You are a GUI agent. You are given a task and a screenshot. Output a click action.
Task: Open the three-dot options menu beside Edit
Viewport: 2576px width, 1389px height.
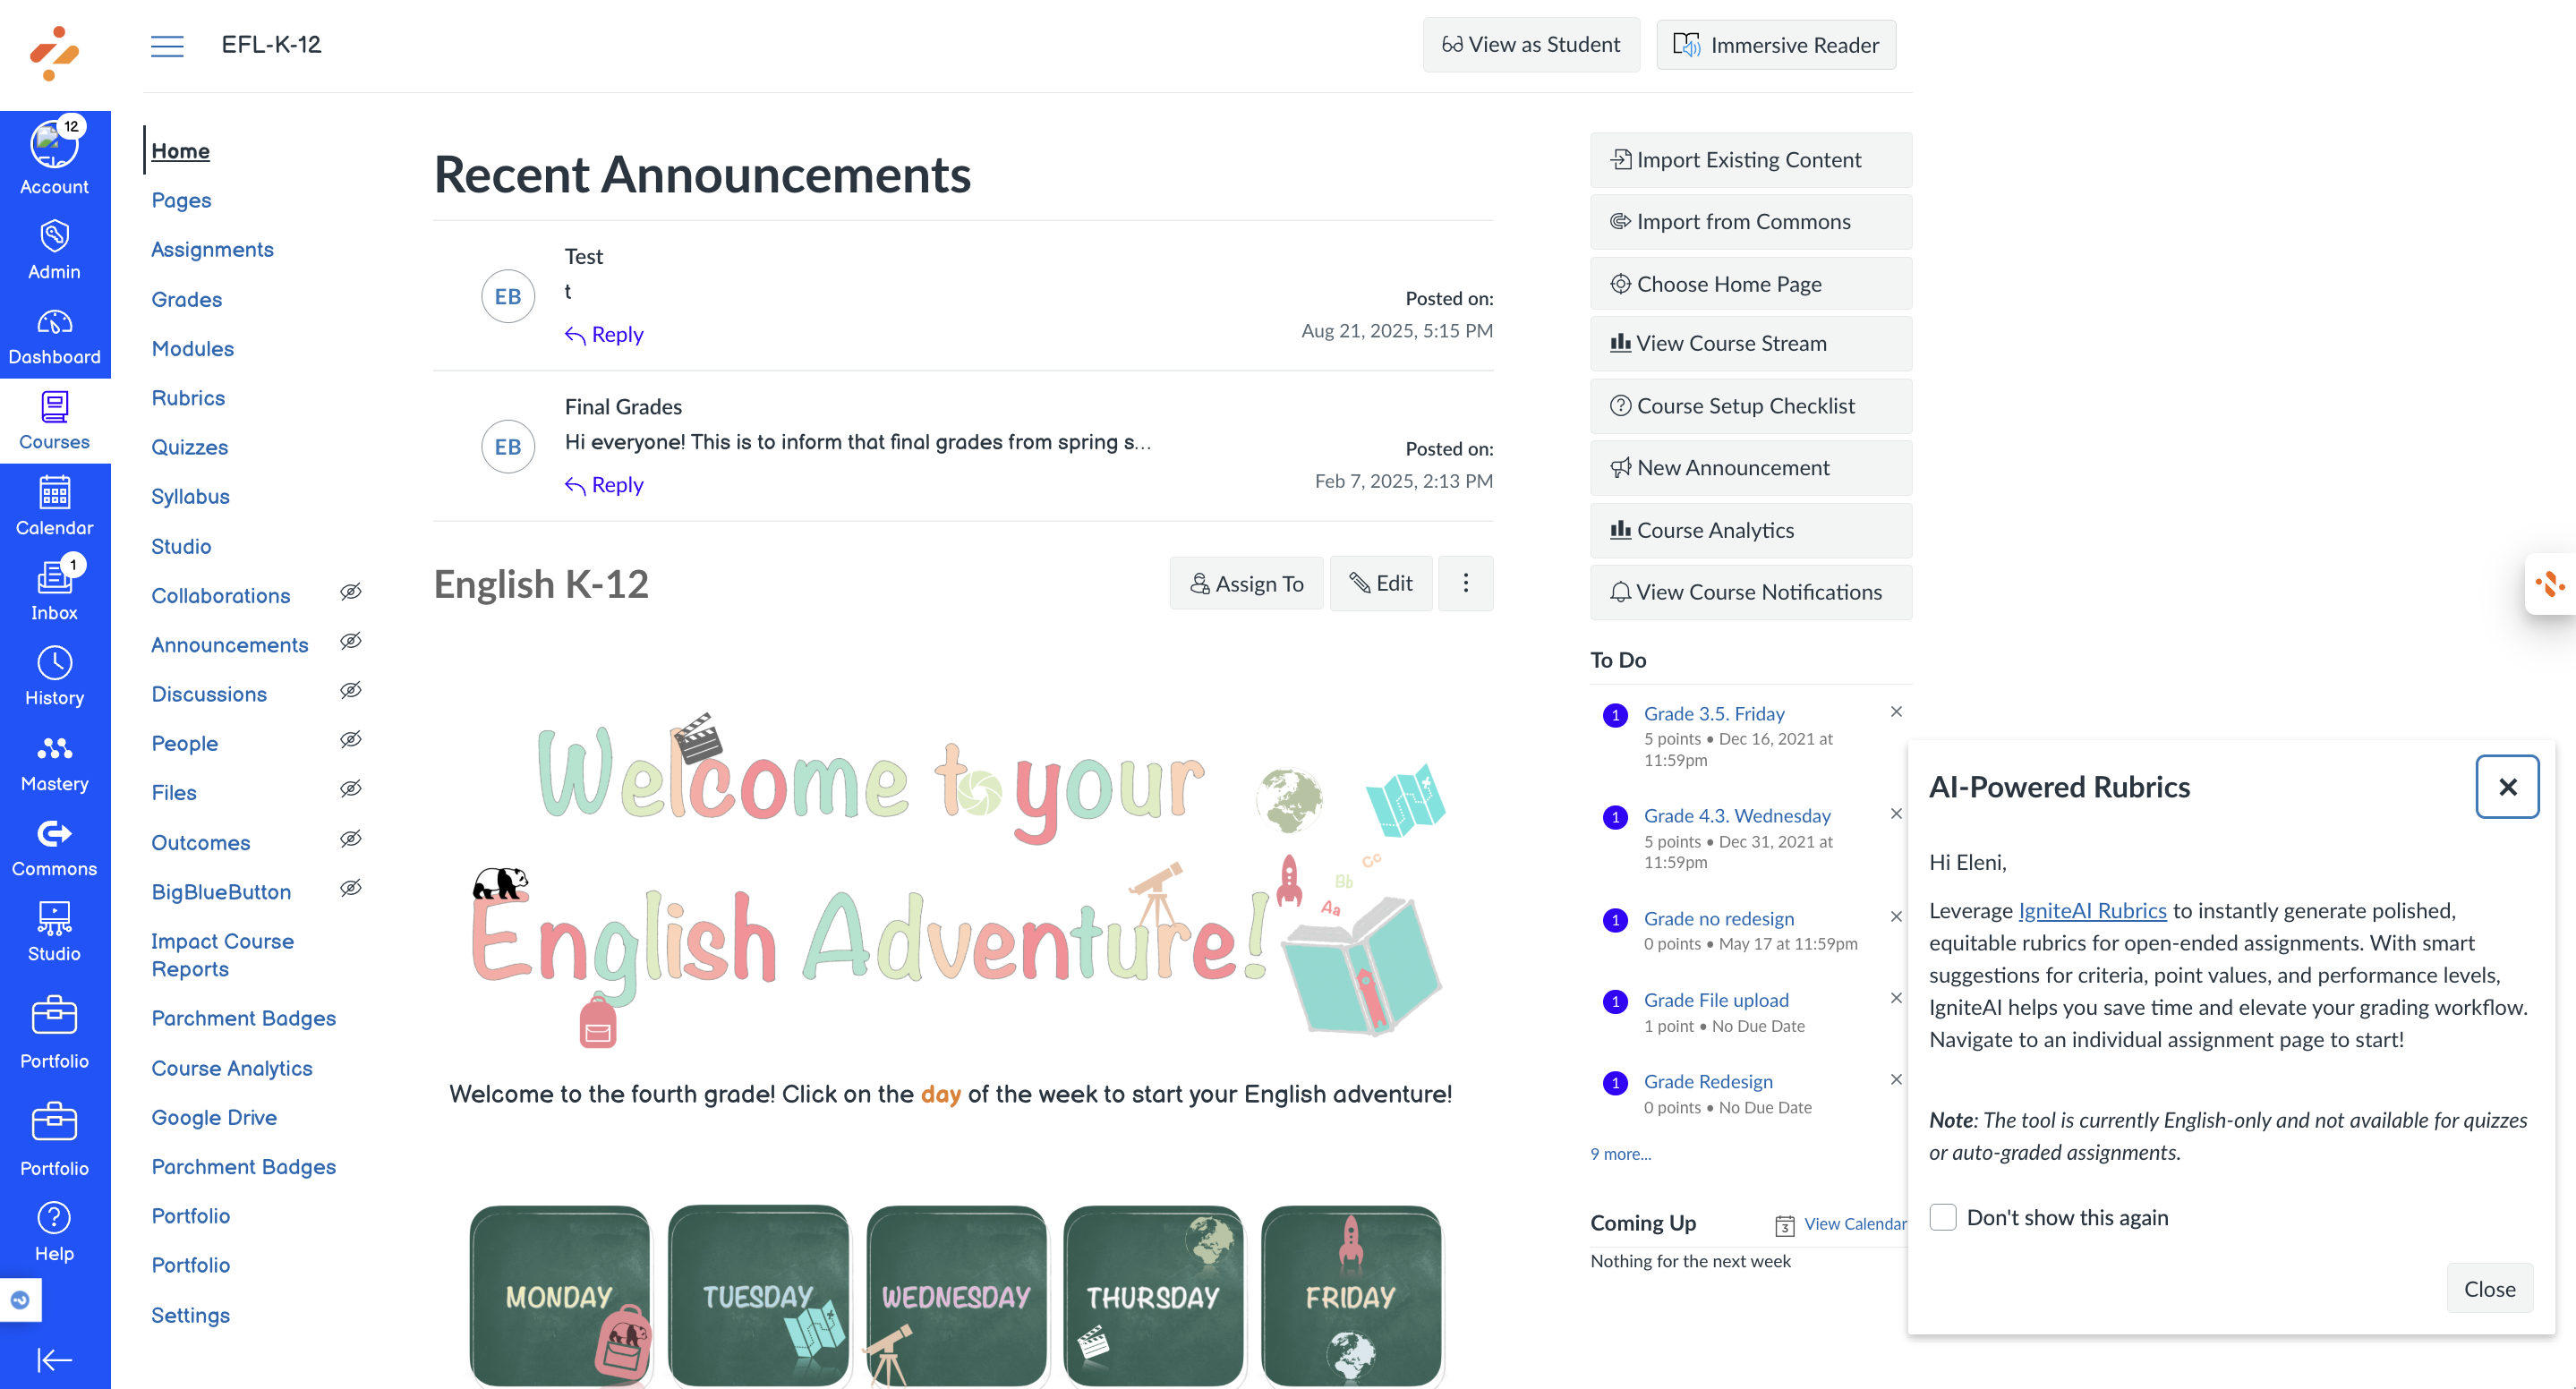tap(1465, 583)
